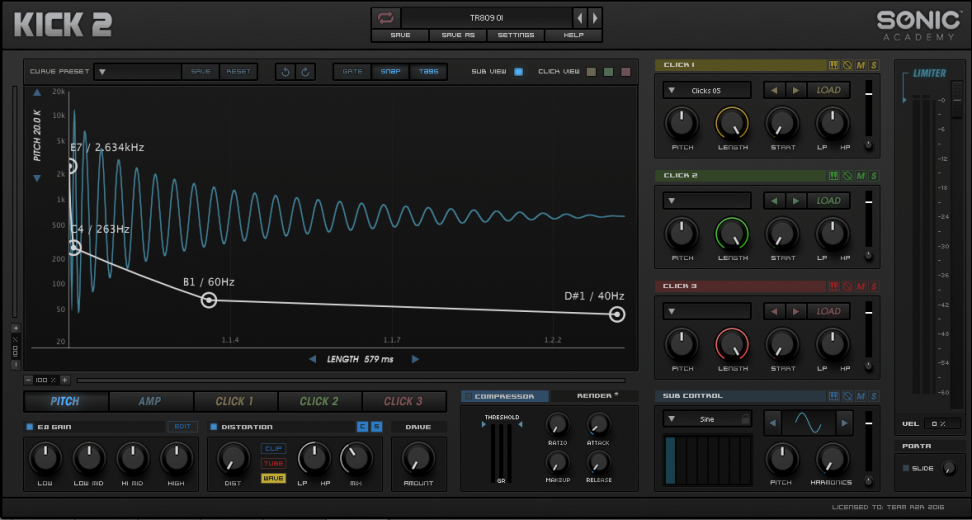Click the undo arrow in curve toolbar
Screen dimensions: 972x520
pyautogui.click(x=285, y=72)
